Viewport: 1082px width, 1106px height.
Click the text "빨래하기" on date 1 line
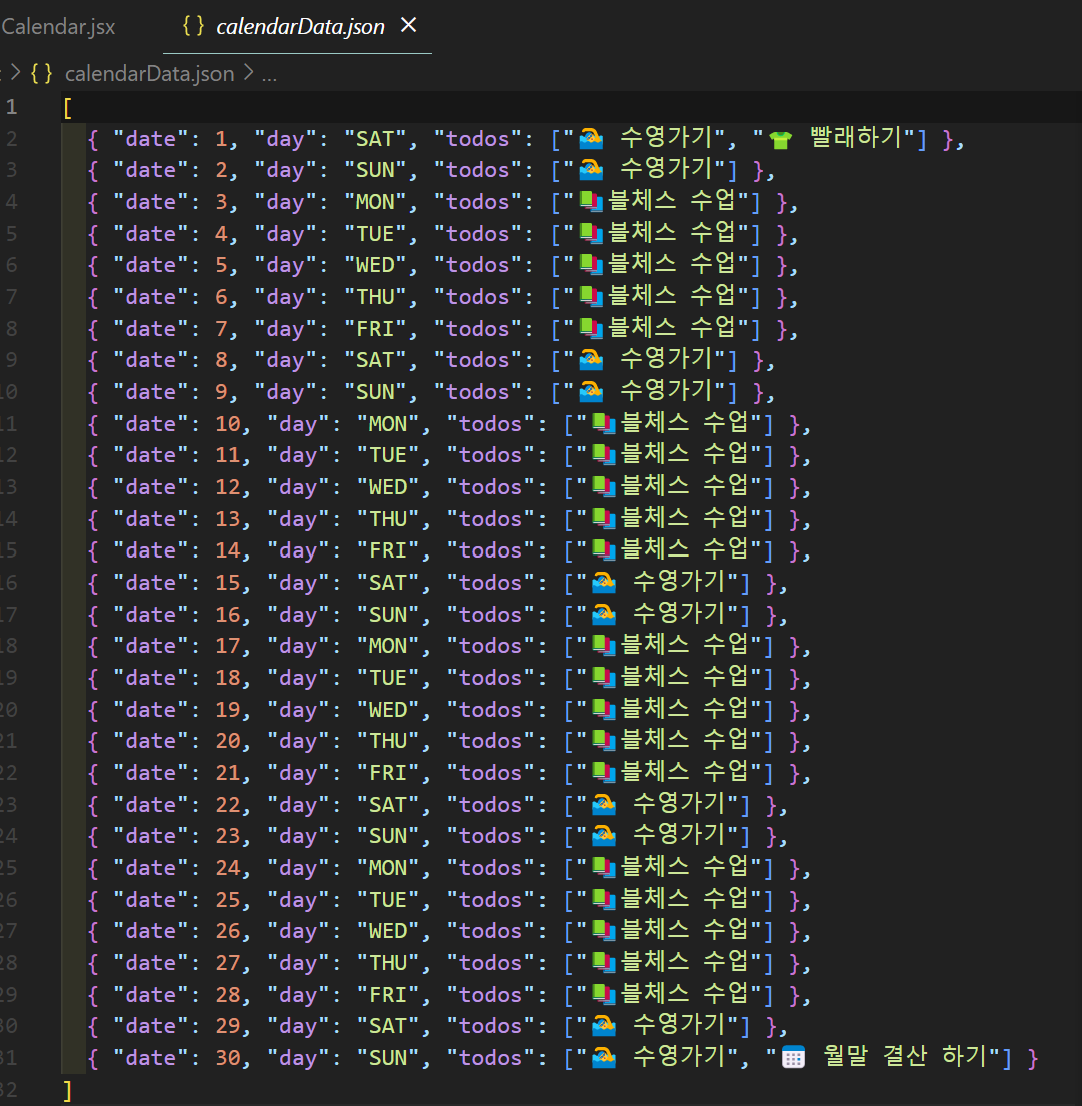pos(856,138)
